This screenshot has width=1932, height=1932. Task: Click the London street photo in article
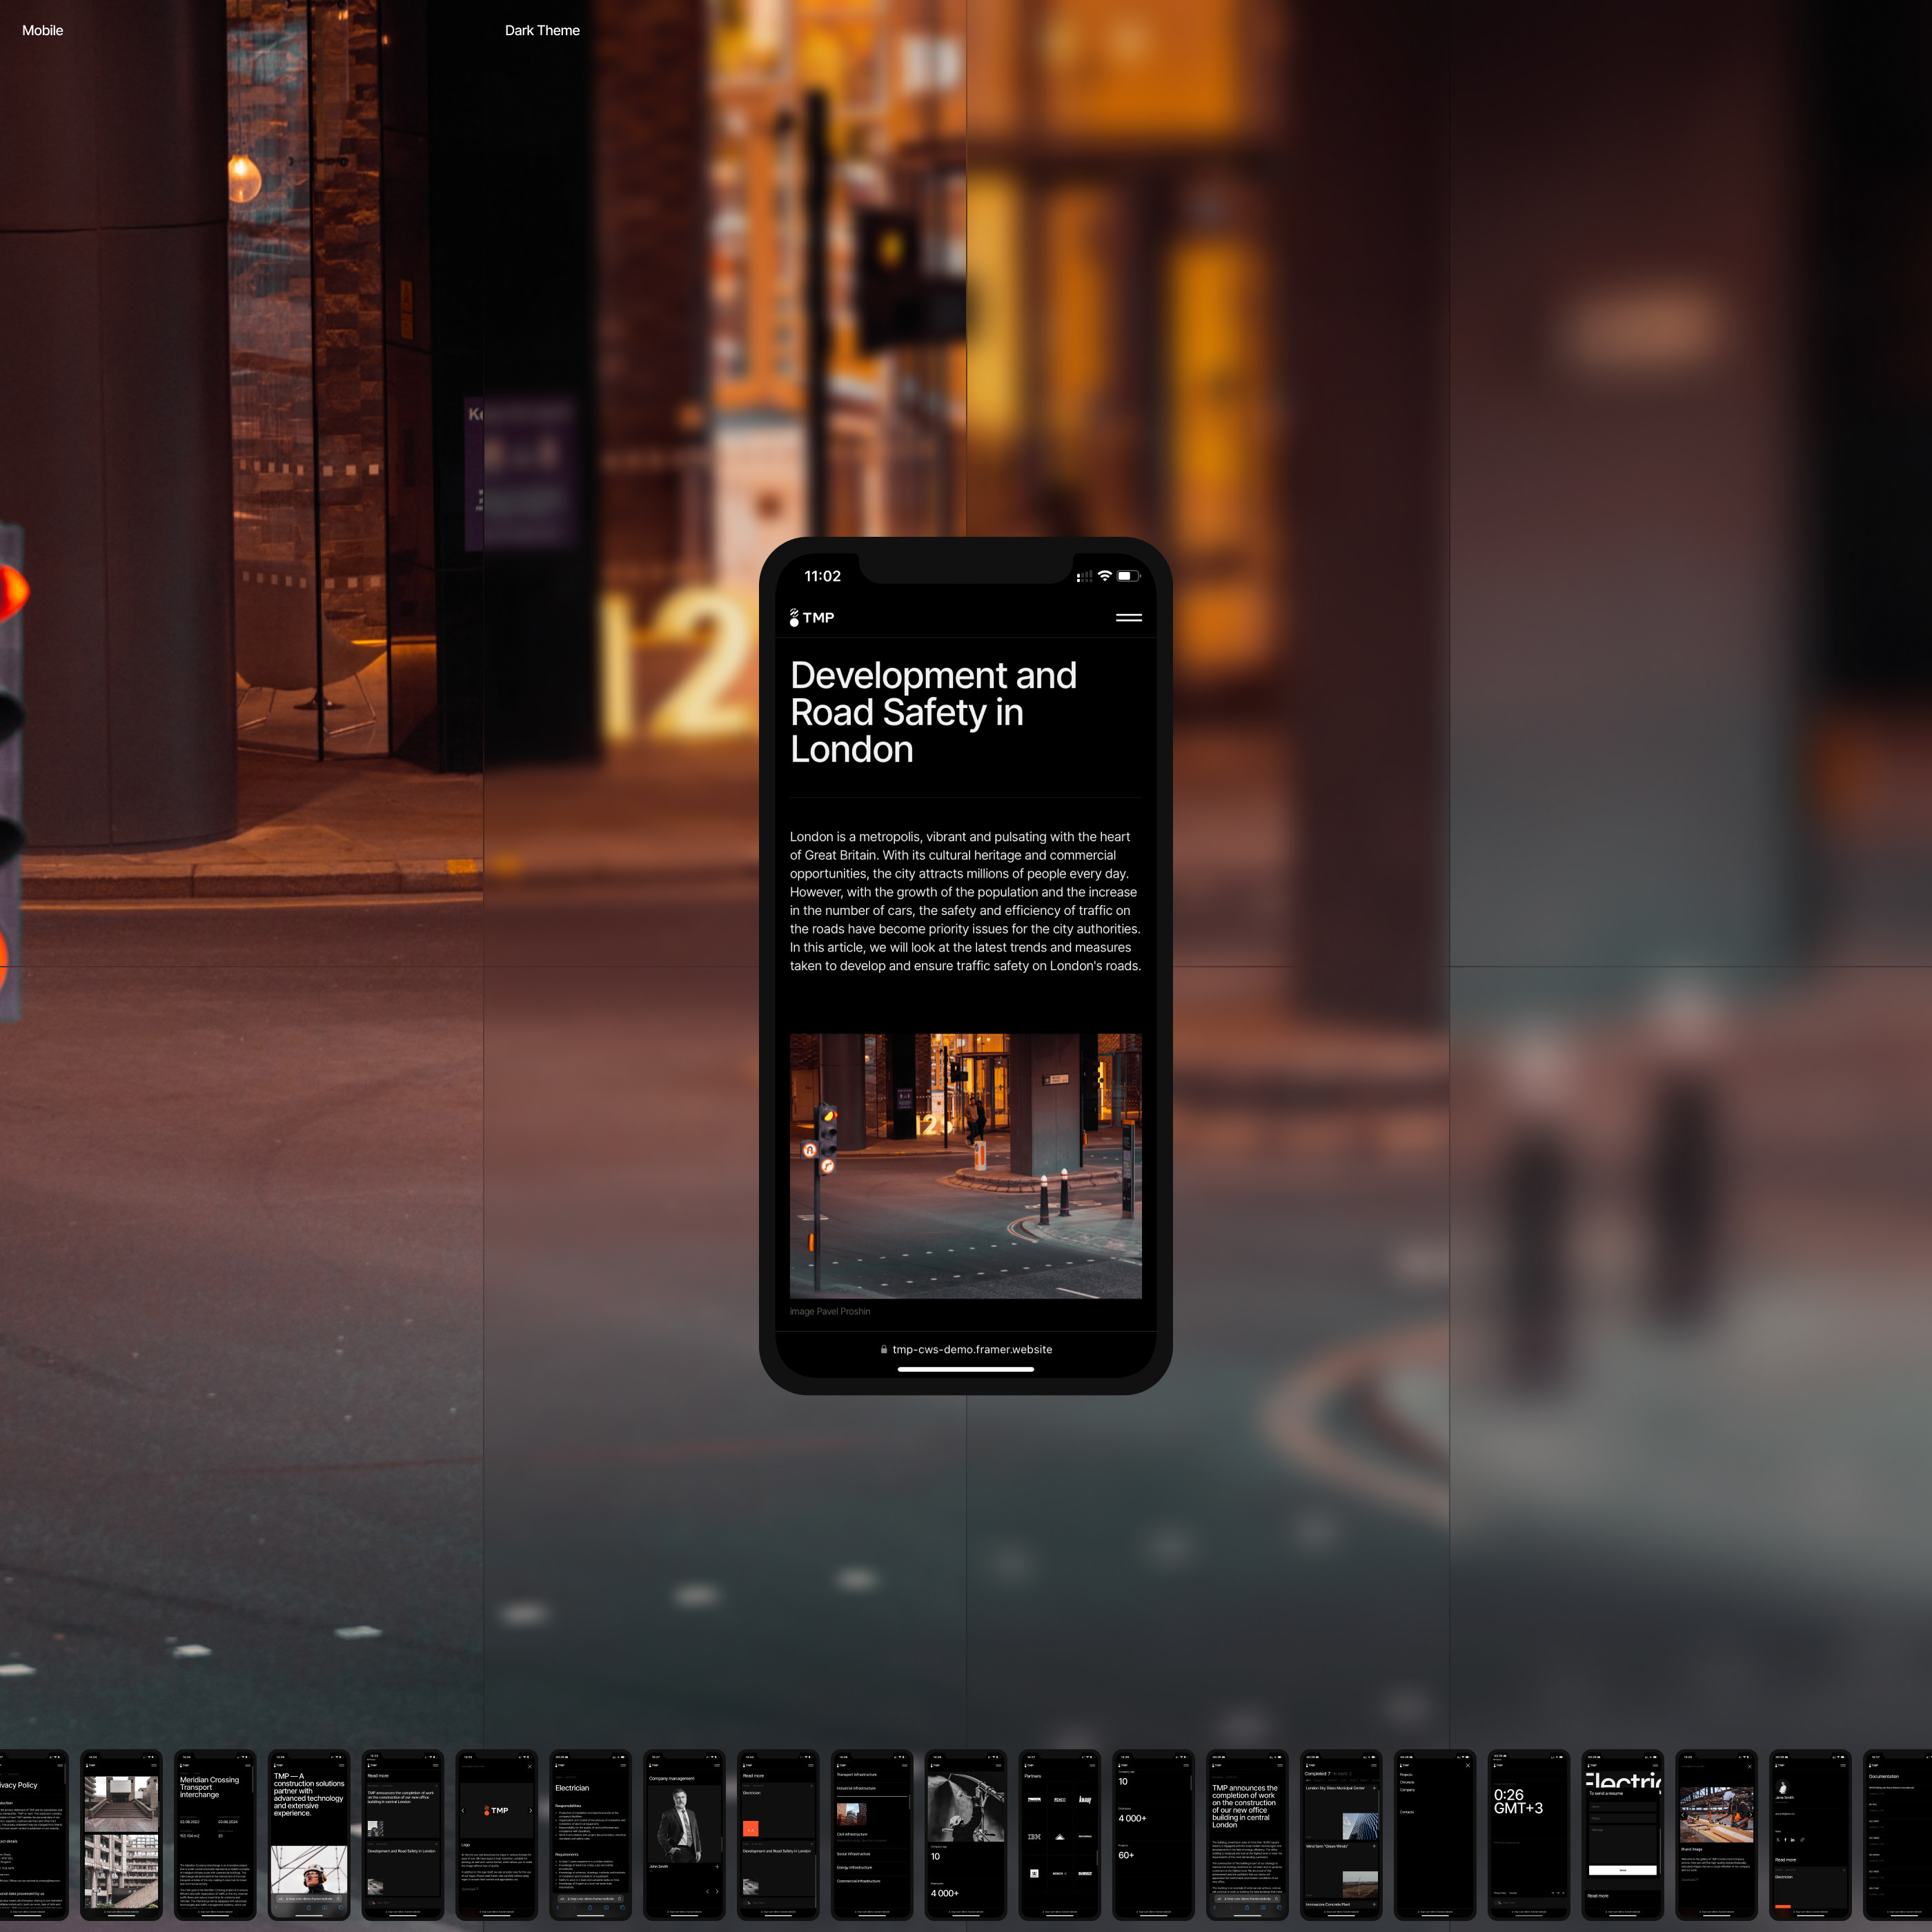(x=965, y=1165)
